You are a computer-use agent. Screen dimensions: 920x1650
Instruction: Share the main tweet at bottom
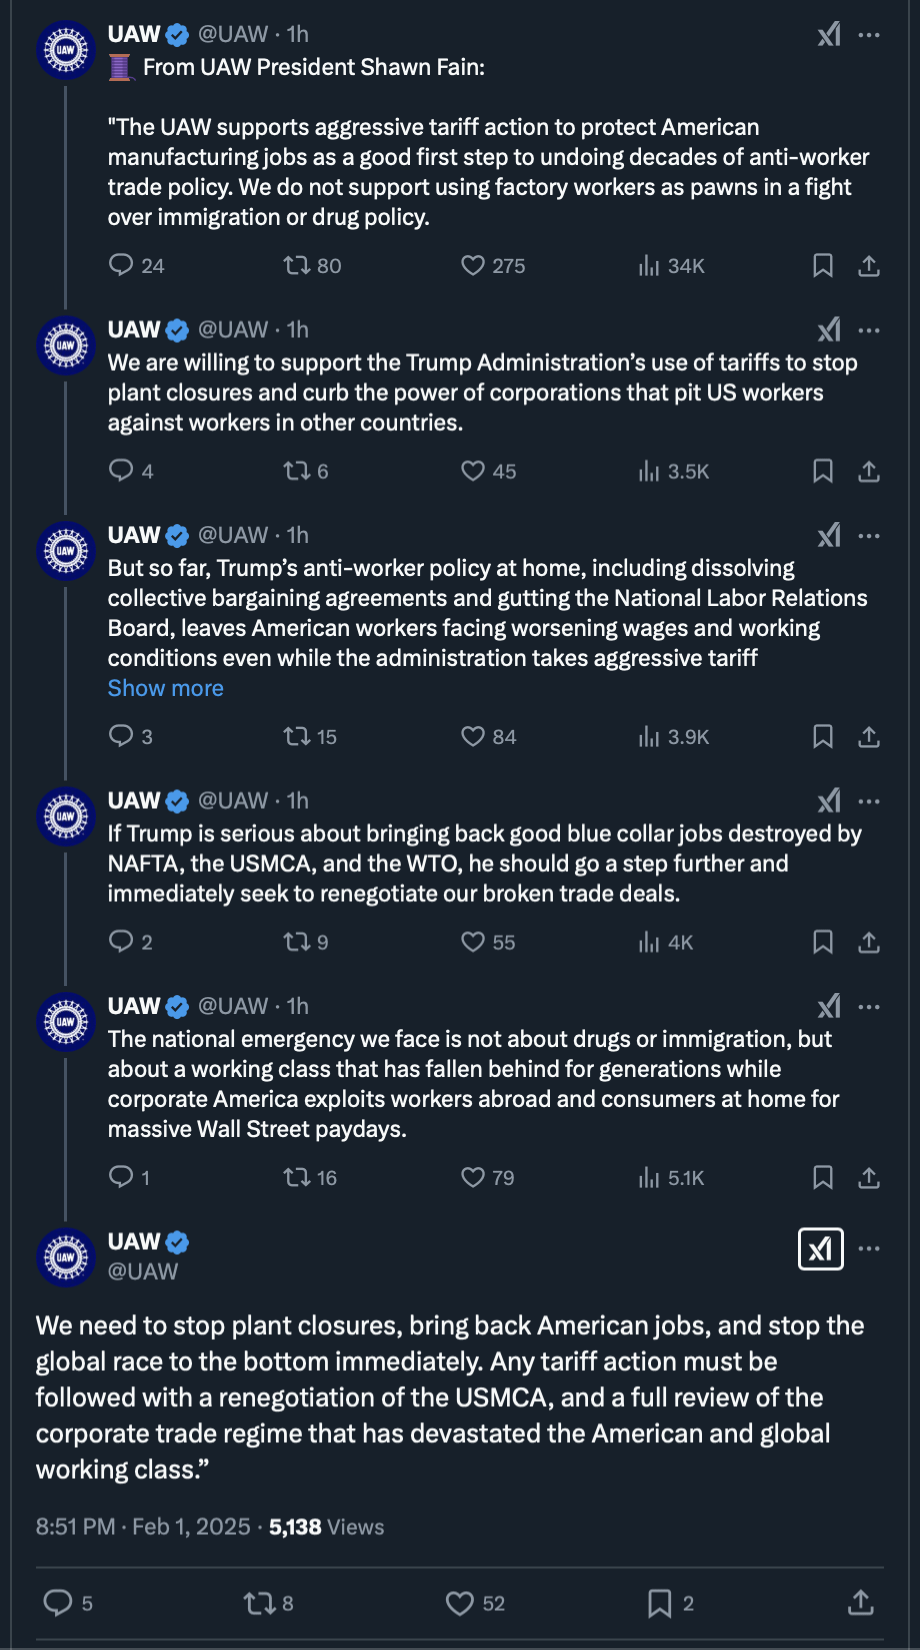pos(861,1604)
